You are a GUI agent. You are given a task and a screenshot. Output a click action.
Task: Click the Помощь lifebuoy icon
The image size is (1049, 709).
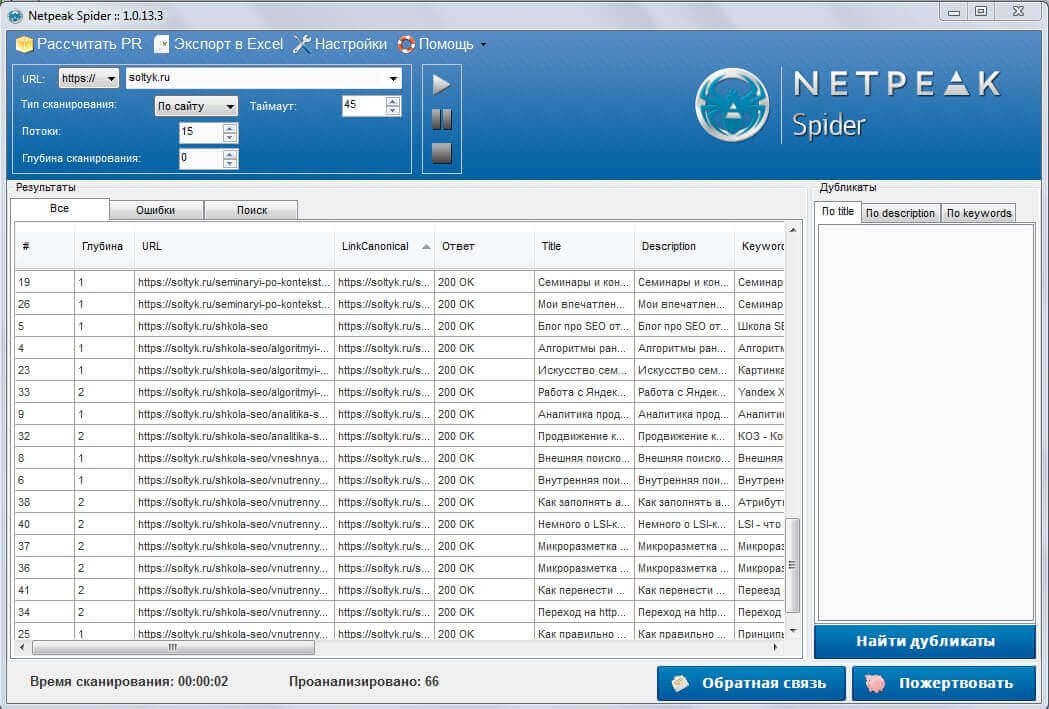(406, 44)
